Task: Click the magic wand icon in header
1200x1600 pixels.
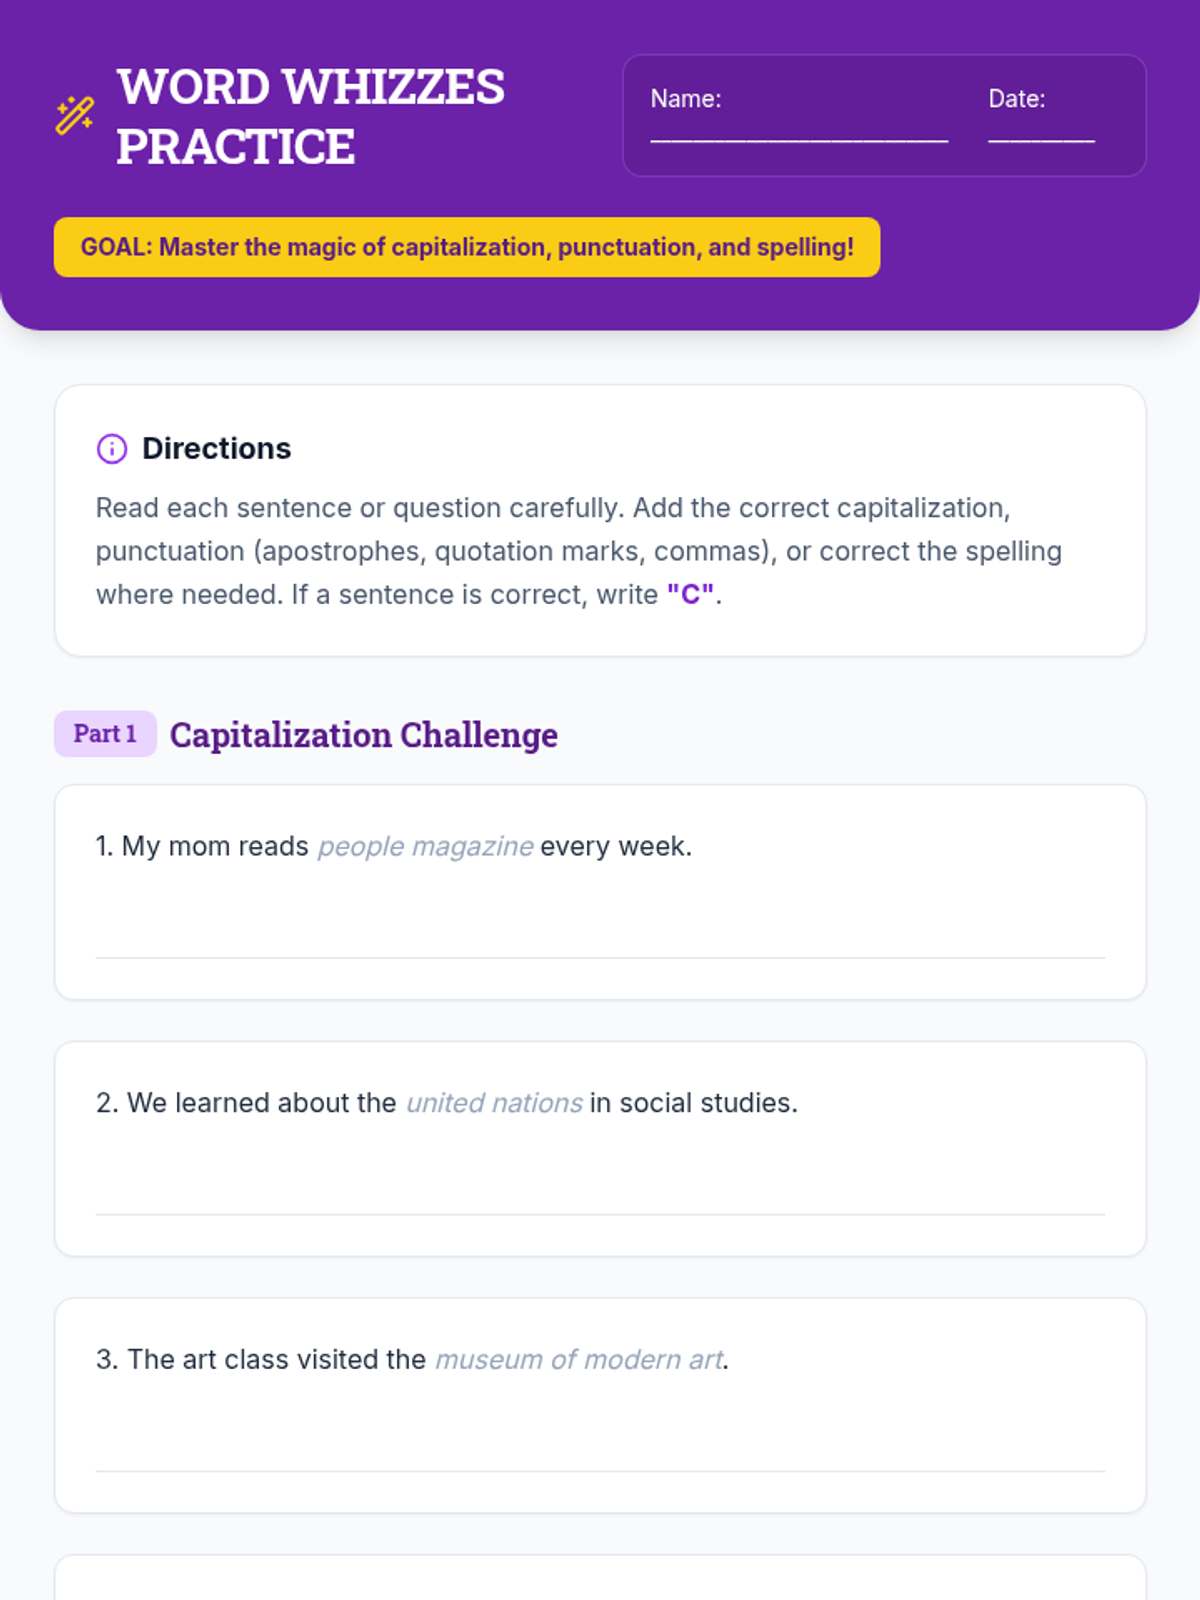Action: tap(75, 116)
